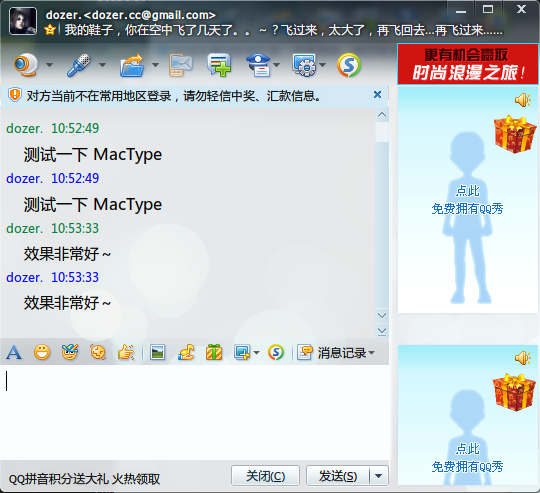The height and width of the screenshot is (493, 540).
Task: Send a file using folder icon
Action: [132, 64]
